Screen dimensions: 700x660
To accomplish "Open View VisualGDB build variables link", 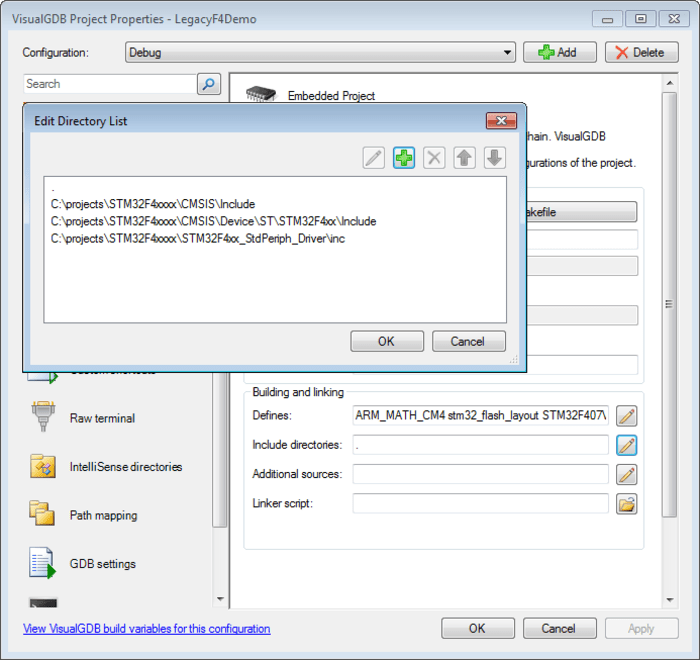I will tap(146, 628).
